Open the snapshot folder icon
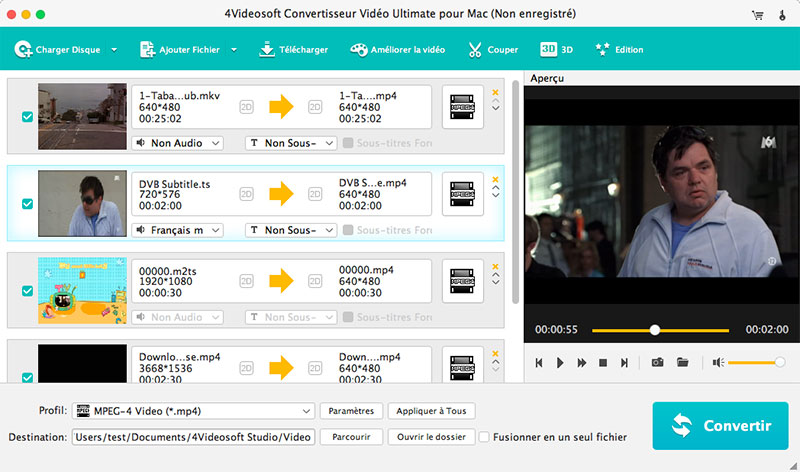The height and width of the screenshot is (472, 800). (x=683, y=362)
